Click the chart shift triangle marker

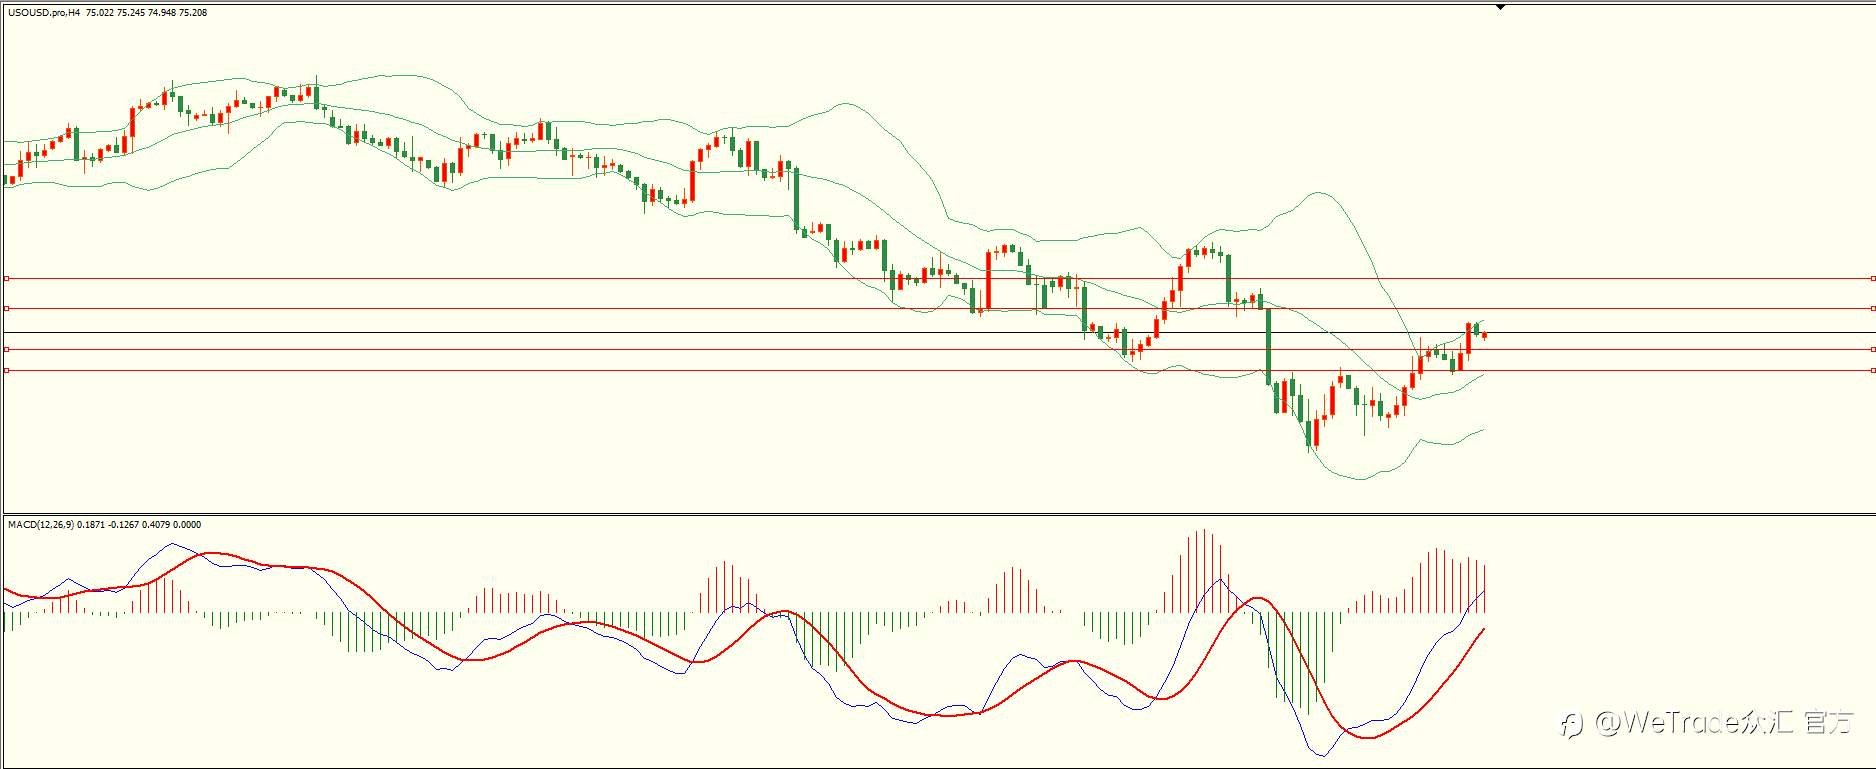[1500, 7]
